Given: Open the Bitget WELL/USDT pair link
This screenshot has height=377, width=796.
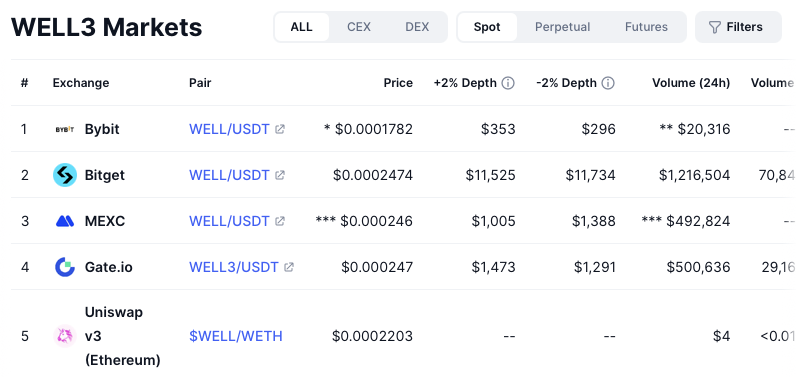Looking at the screenshot, I should [229, 175].
